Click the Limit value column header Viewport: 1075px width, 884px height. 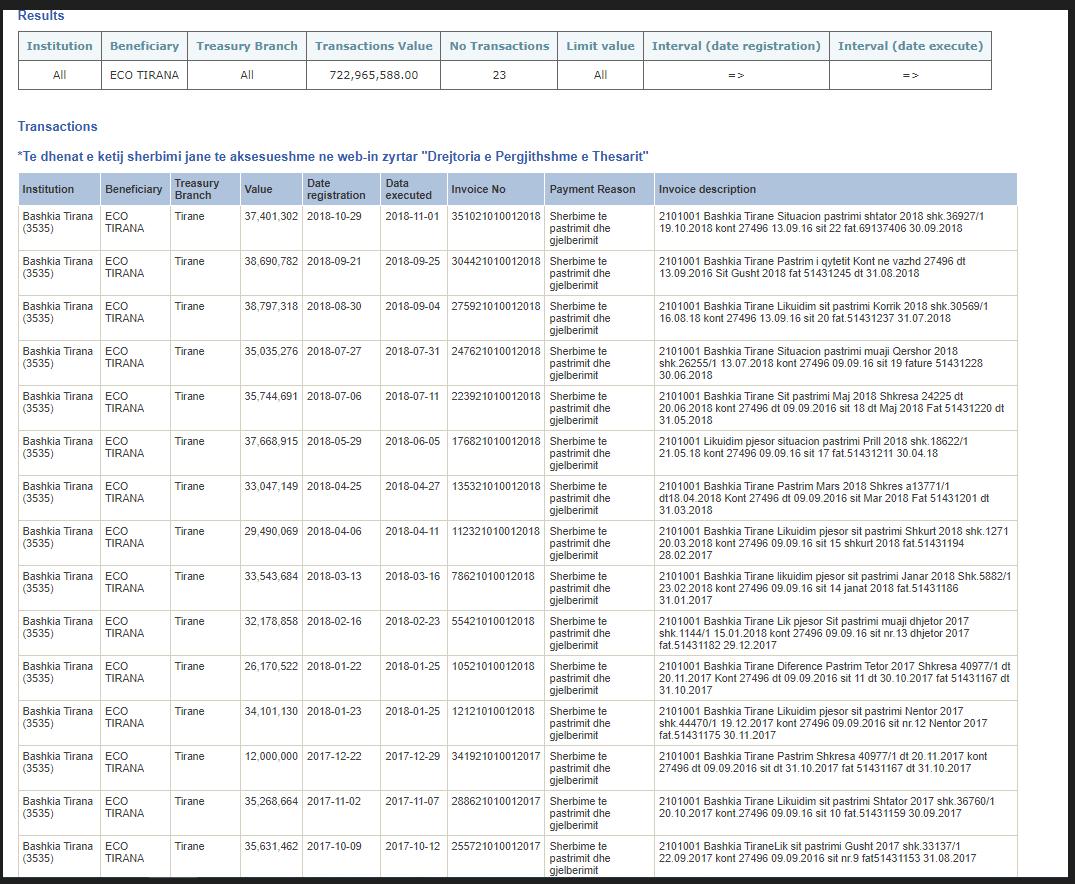pos(600,46)
